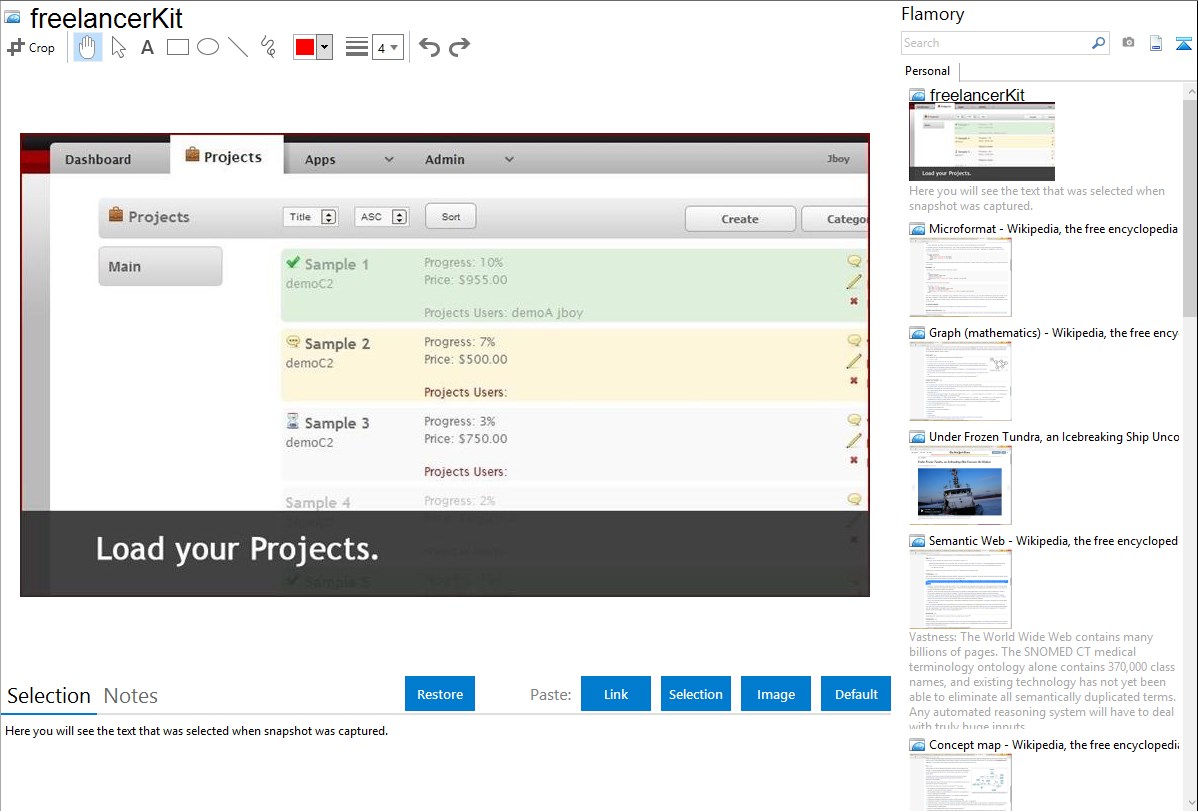
Task: Click the Default paste button
Action: (x=856, y=694)
